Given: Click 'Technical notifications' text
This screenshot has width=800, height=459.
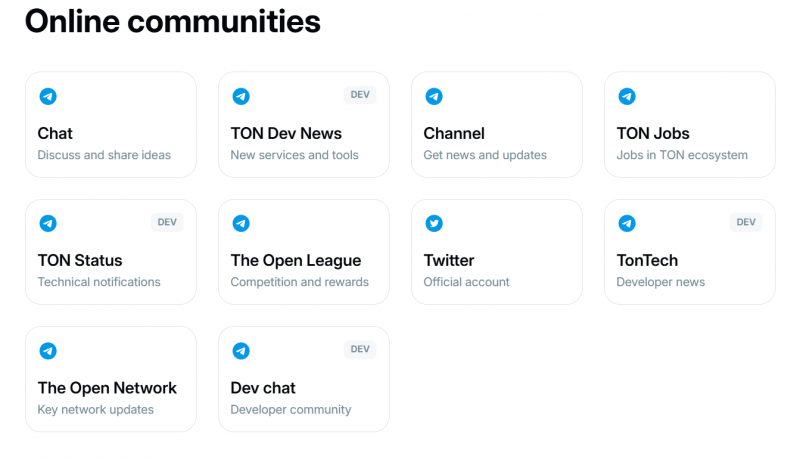Looking at the screenshot, I should tap(99, 282).
